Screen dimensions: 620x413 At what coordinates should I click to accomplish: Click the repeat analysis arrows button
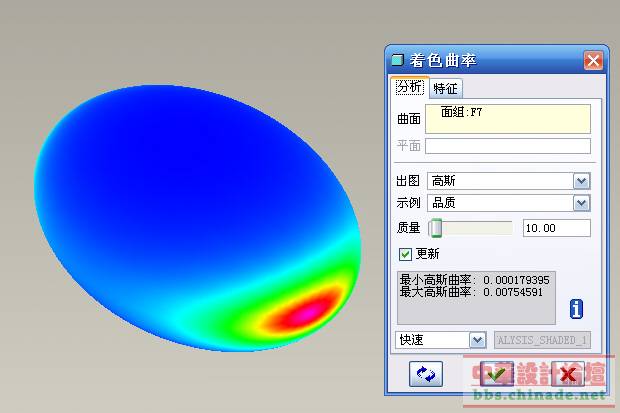pyautogui.click(x=425, y=374)
